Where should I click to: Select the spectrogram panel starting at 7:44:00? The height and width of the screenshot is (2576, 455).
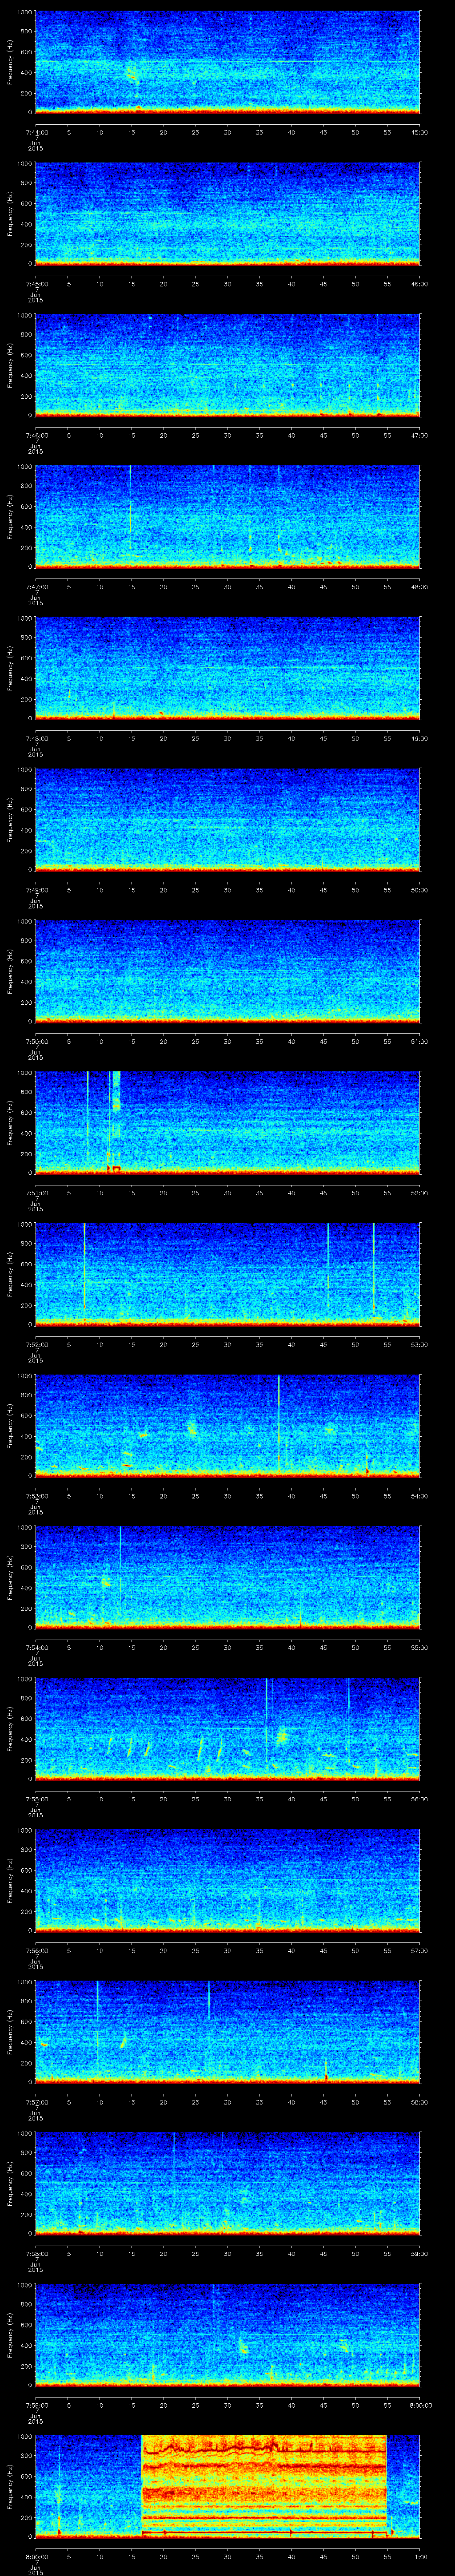pos(227,62)
